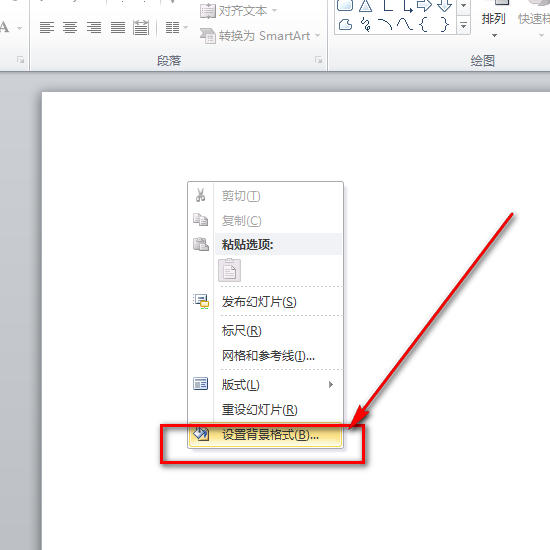
Task: Open the font color dropdown arrow
Action: [19, 28]
